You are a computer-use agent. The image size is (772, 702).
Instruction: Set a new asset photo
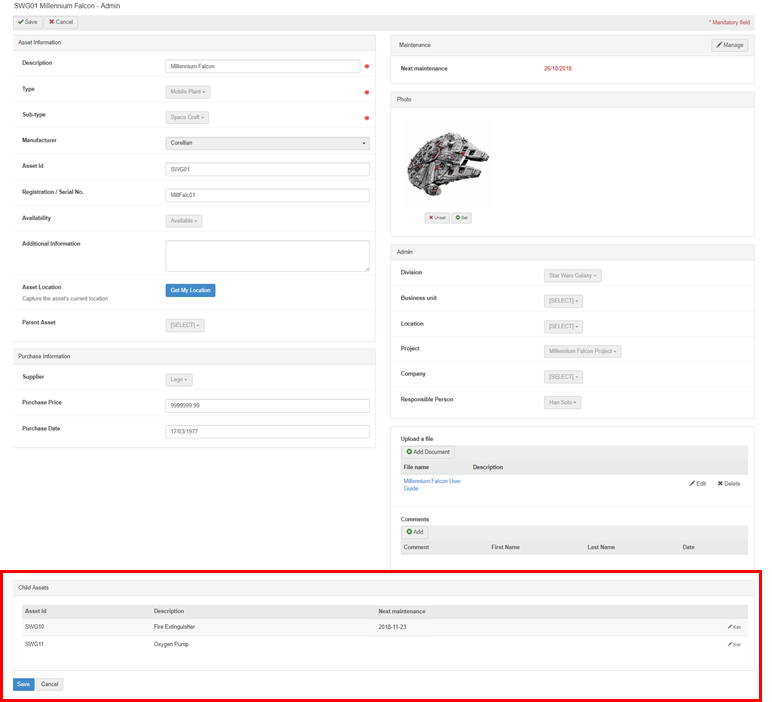tap(461, 217)
